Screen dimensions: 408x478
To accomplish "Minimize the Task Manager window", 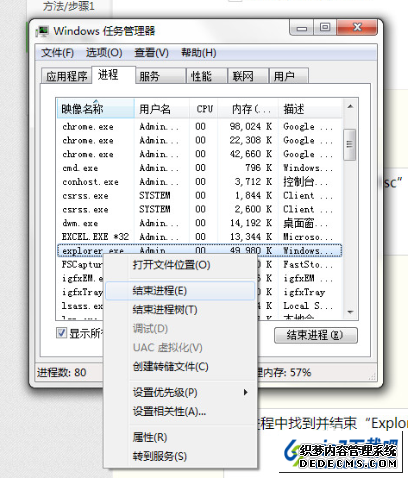I will 302,28.
